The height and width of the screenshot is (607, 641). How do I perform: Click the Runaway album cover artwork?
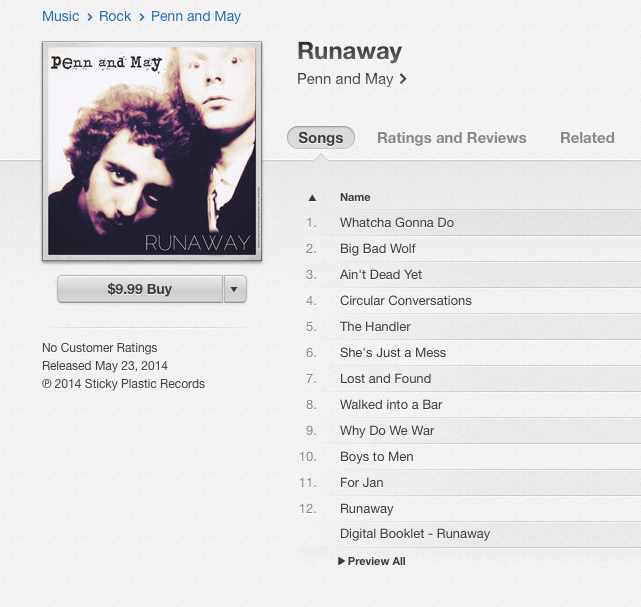pos(152,151)
